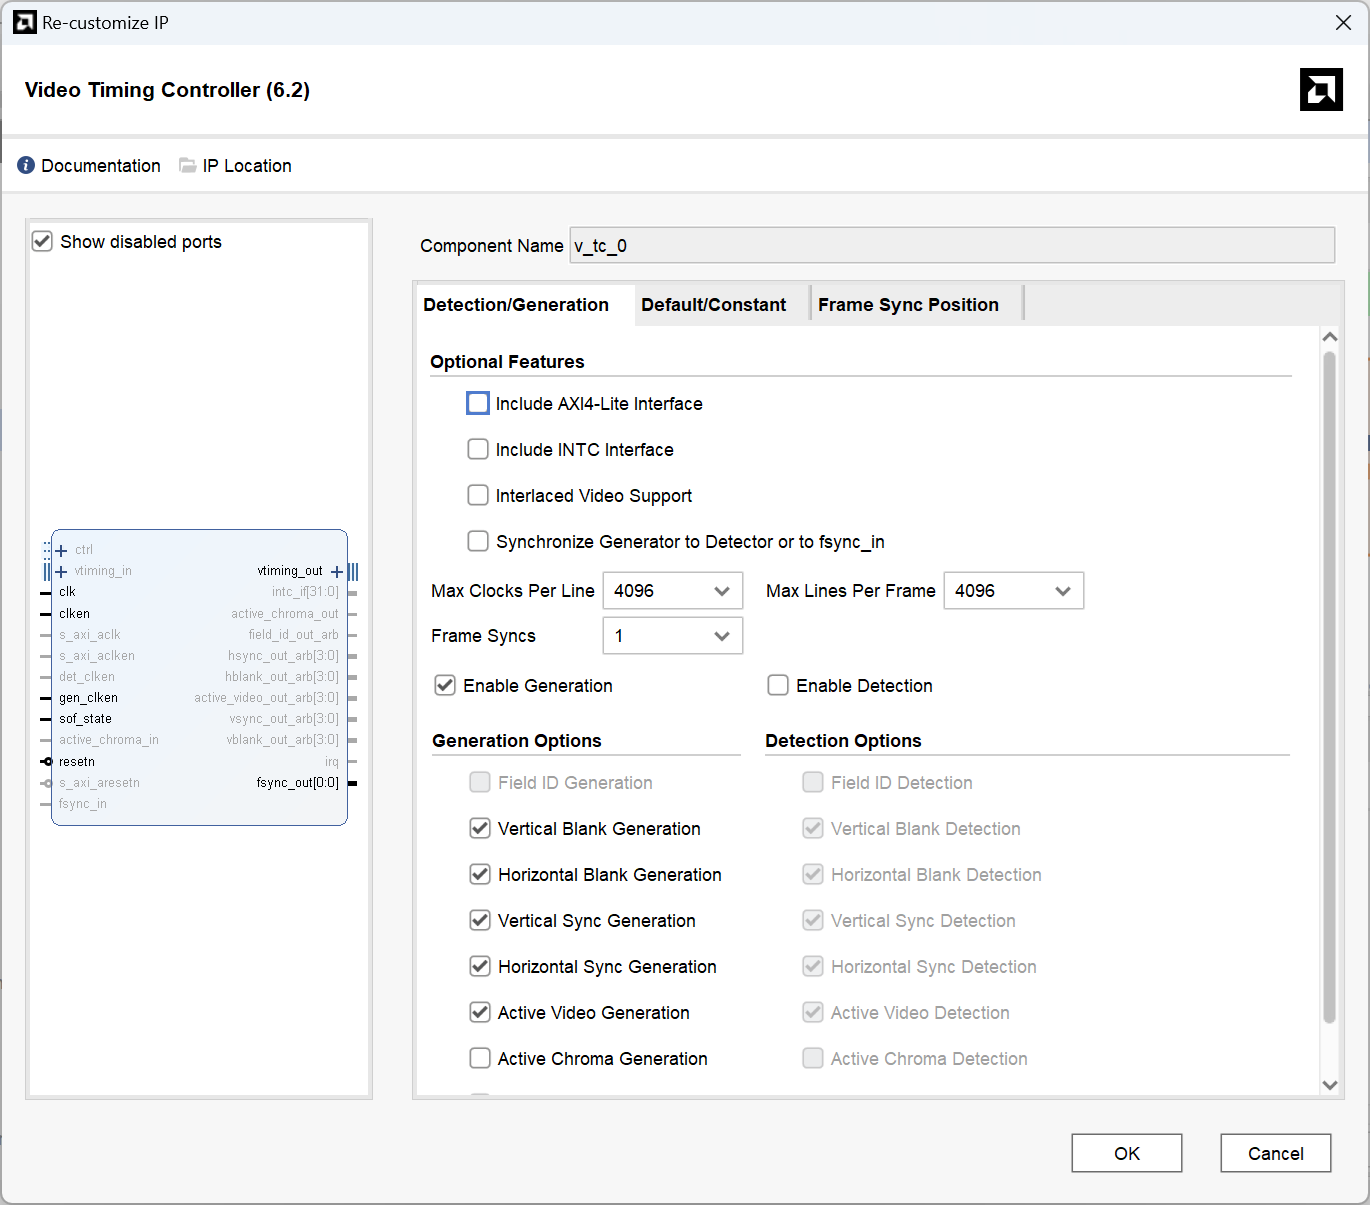1370x1205 pixels.
Task: Click the fsync_out[0:0] port label
Action: click(298, 783)
